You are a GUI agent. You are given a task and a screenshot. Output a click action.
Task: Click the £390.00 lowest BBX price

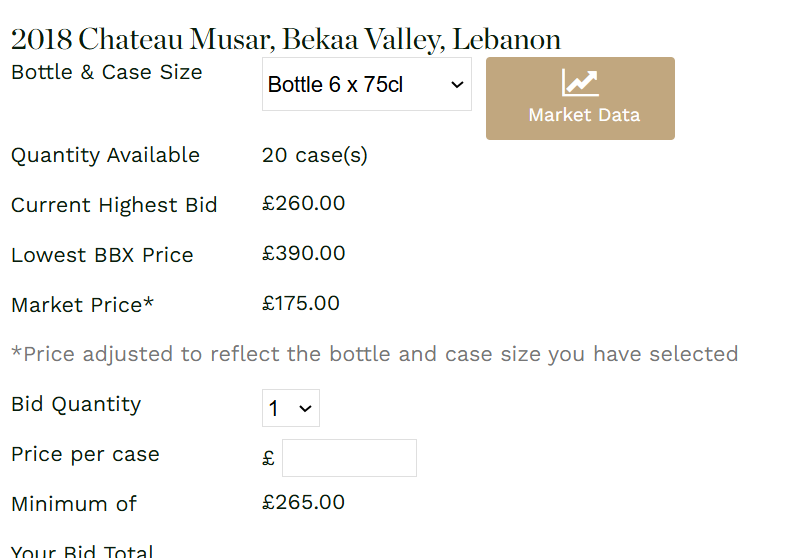(x=303, y=254)
